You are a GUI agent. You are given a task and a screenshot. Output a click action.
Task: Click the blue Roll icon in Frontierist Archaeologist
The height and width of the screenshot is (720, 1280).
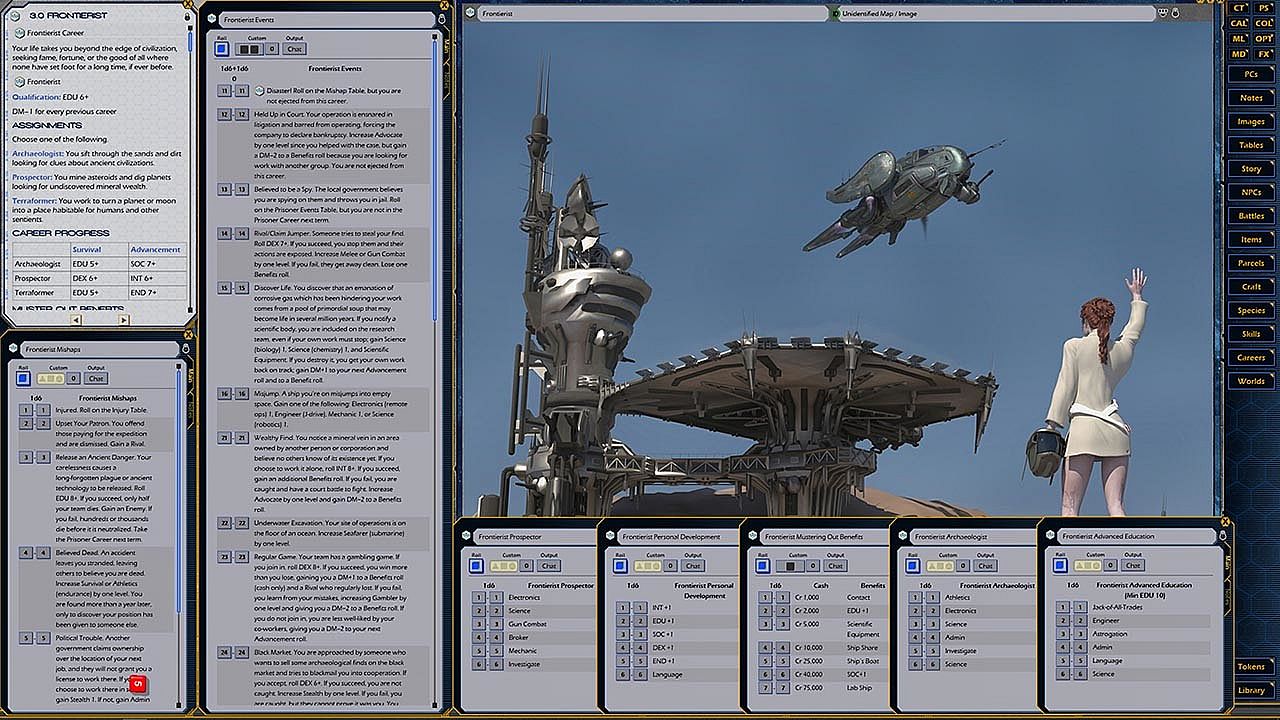[912, 566]
